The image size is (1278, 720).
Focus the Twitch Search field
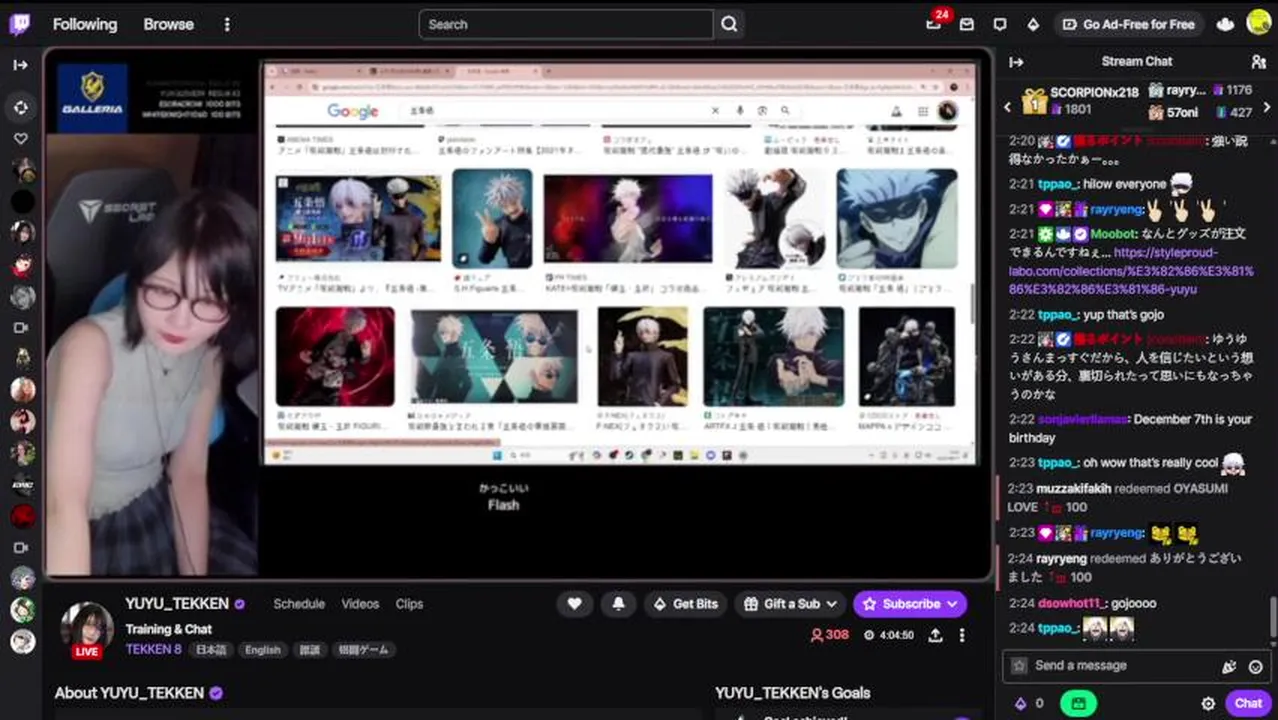(566, 24)
